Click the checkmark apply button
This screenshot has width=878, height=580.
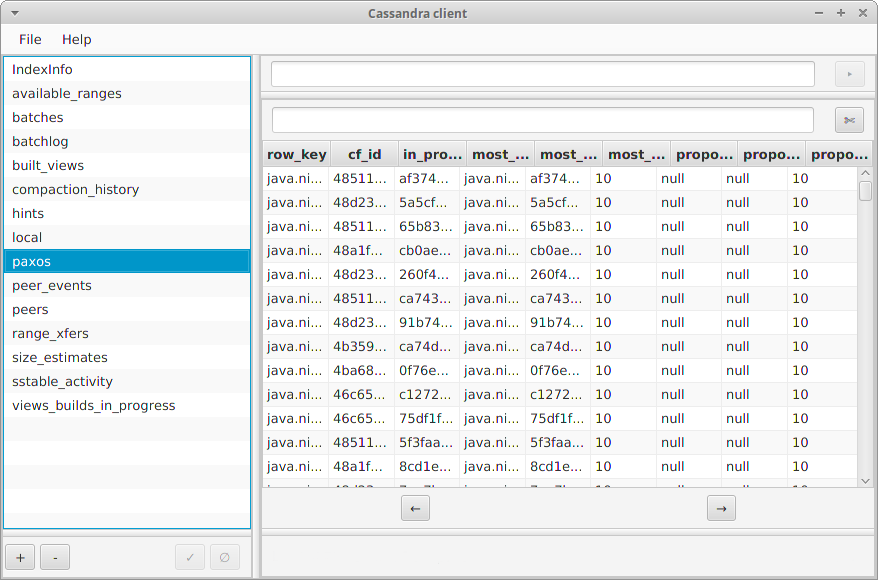click(190, 558)
